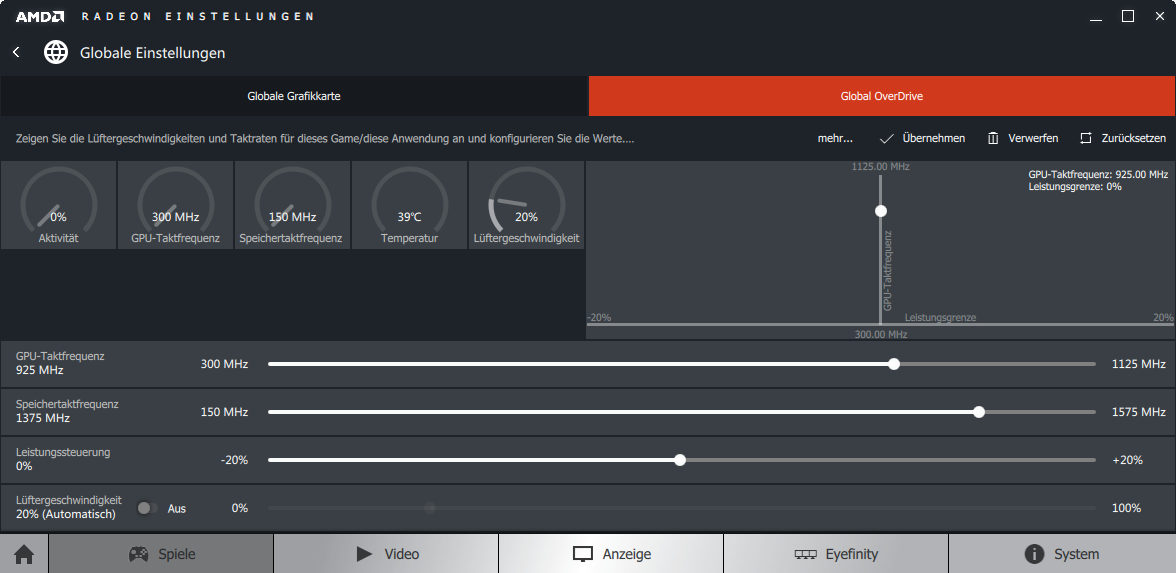This screenshot has height=573, width=1176.
Task: Click the '+20%' maximum on the Leistungssteuerung row
Action: pos(1127,460)
